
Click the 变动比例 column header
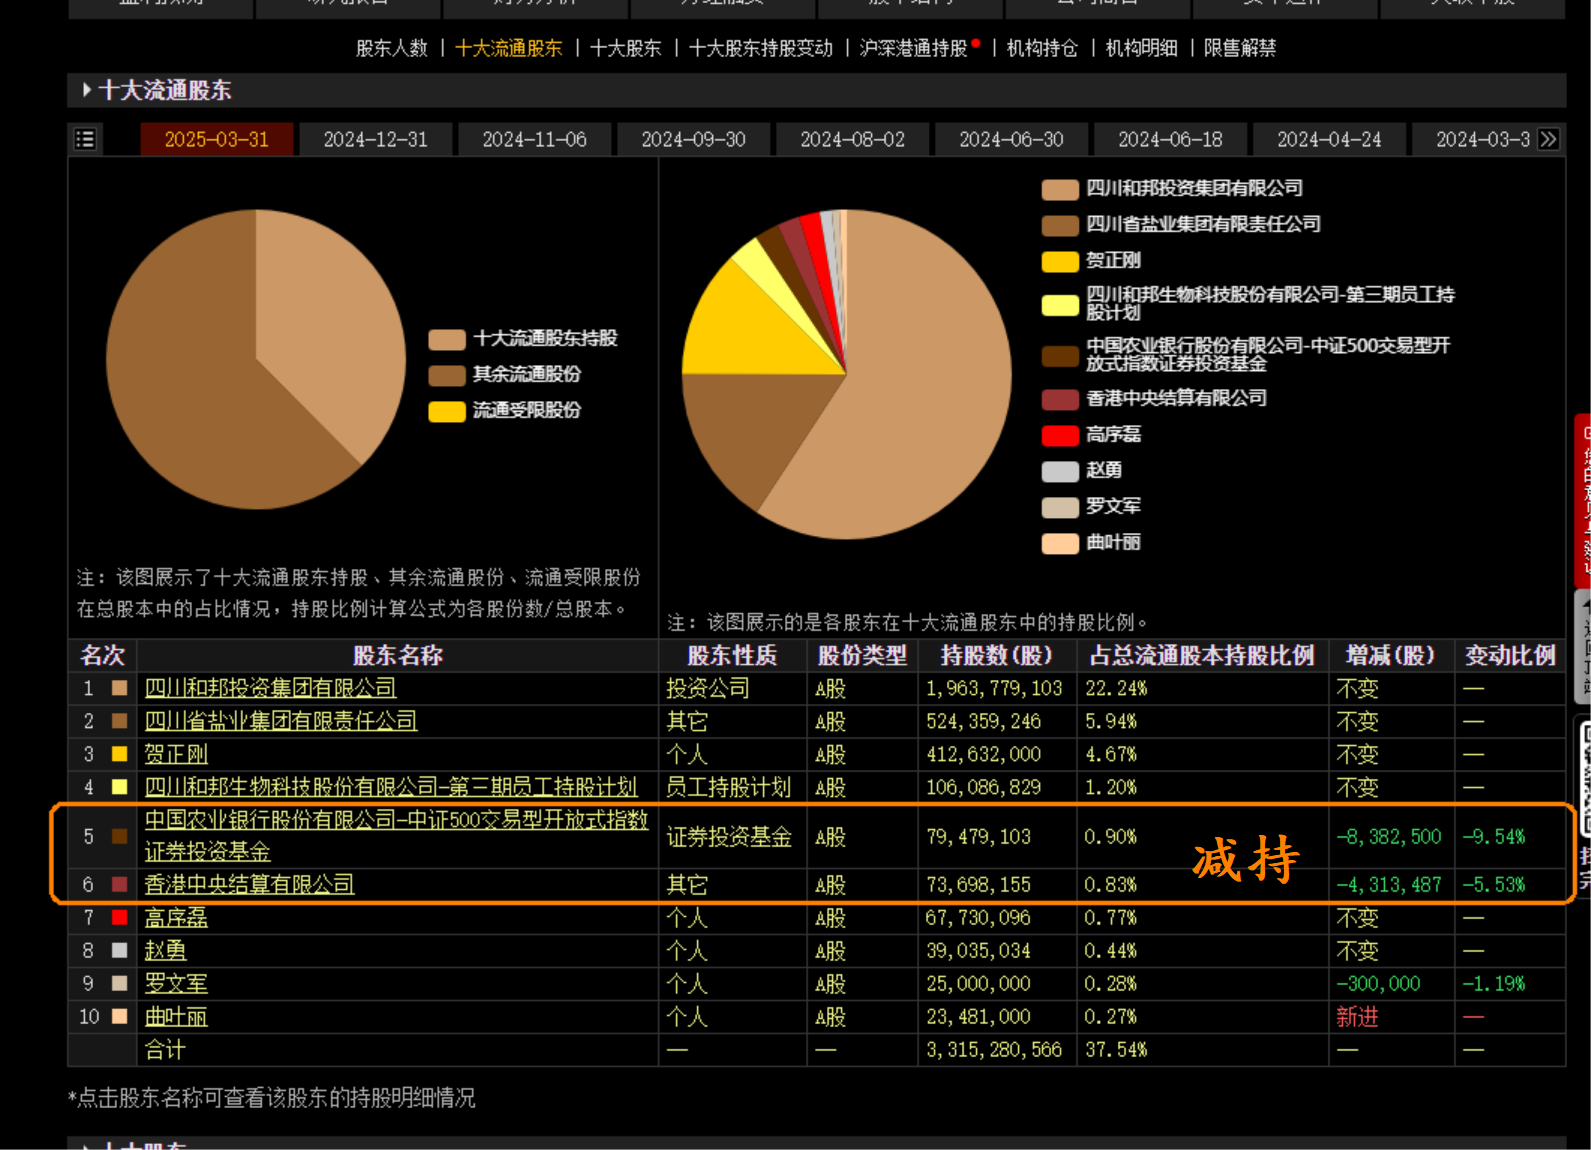coord(1510,655)
